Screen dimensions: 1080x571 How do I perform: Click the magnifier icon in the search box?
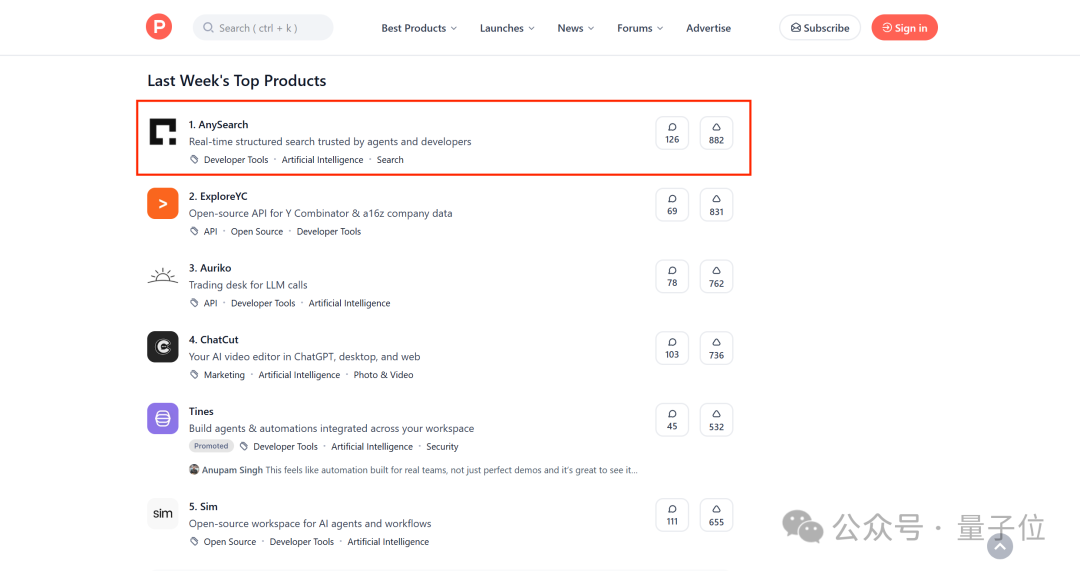(x=208, y=28)
